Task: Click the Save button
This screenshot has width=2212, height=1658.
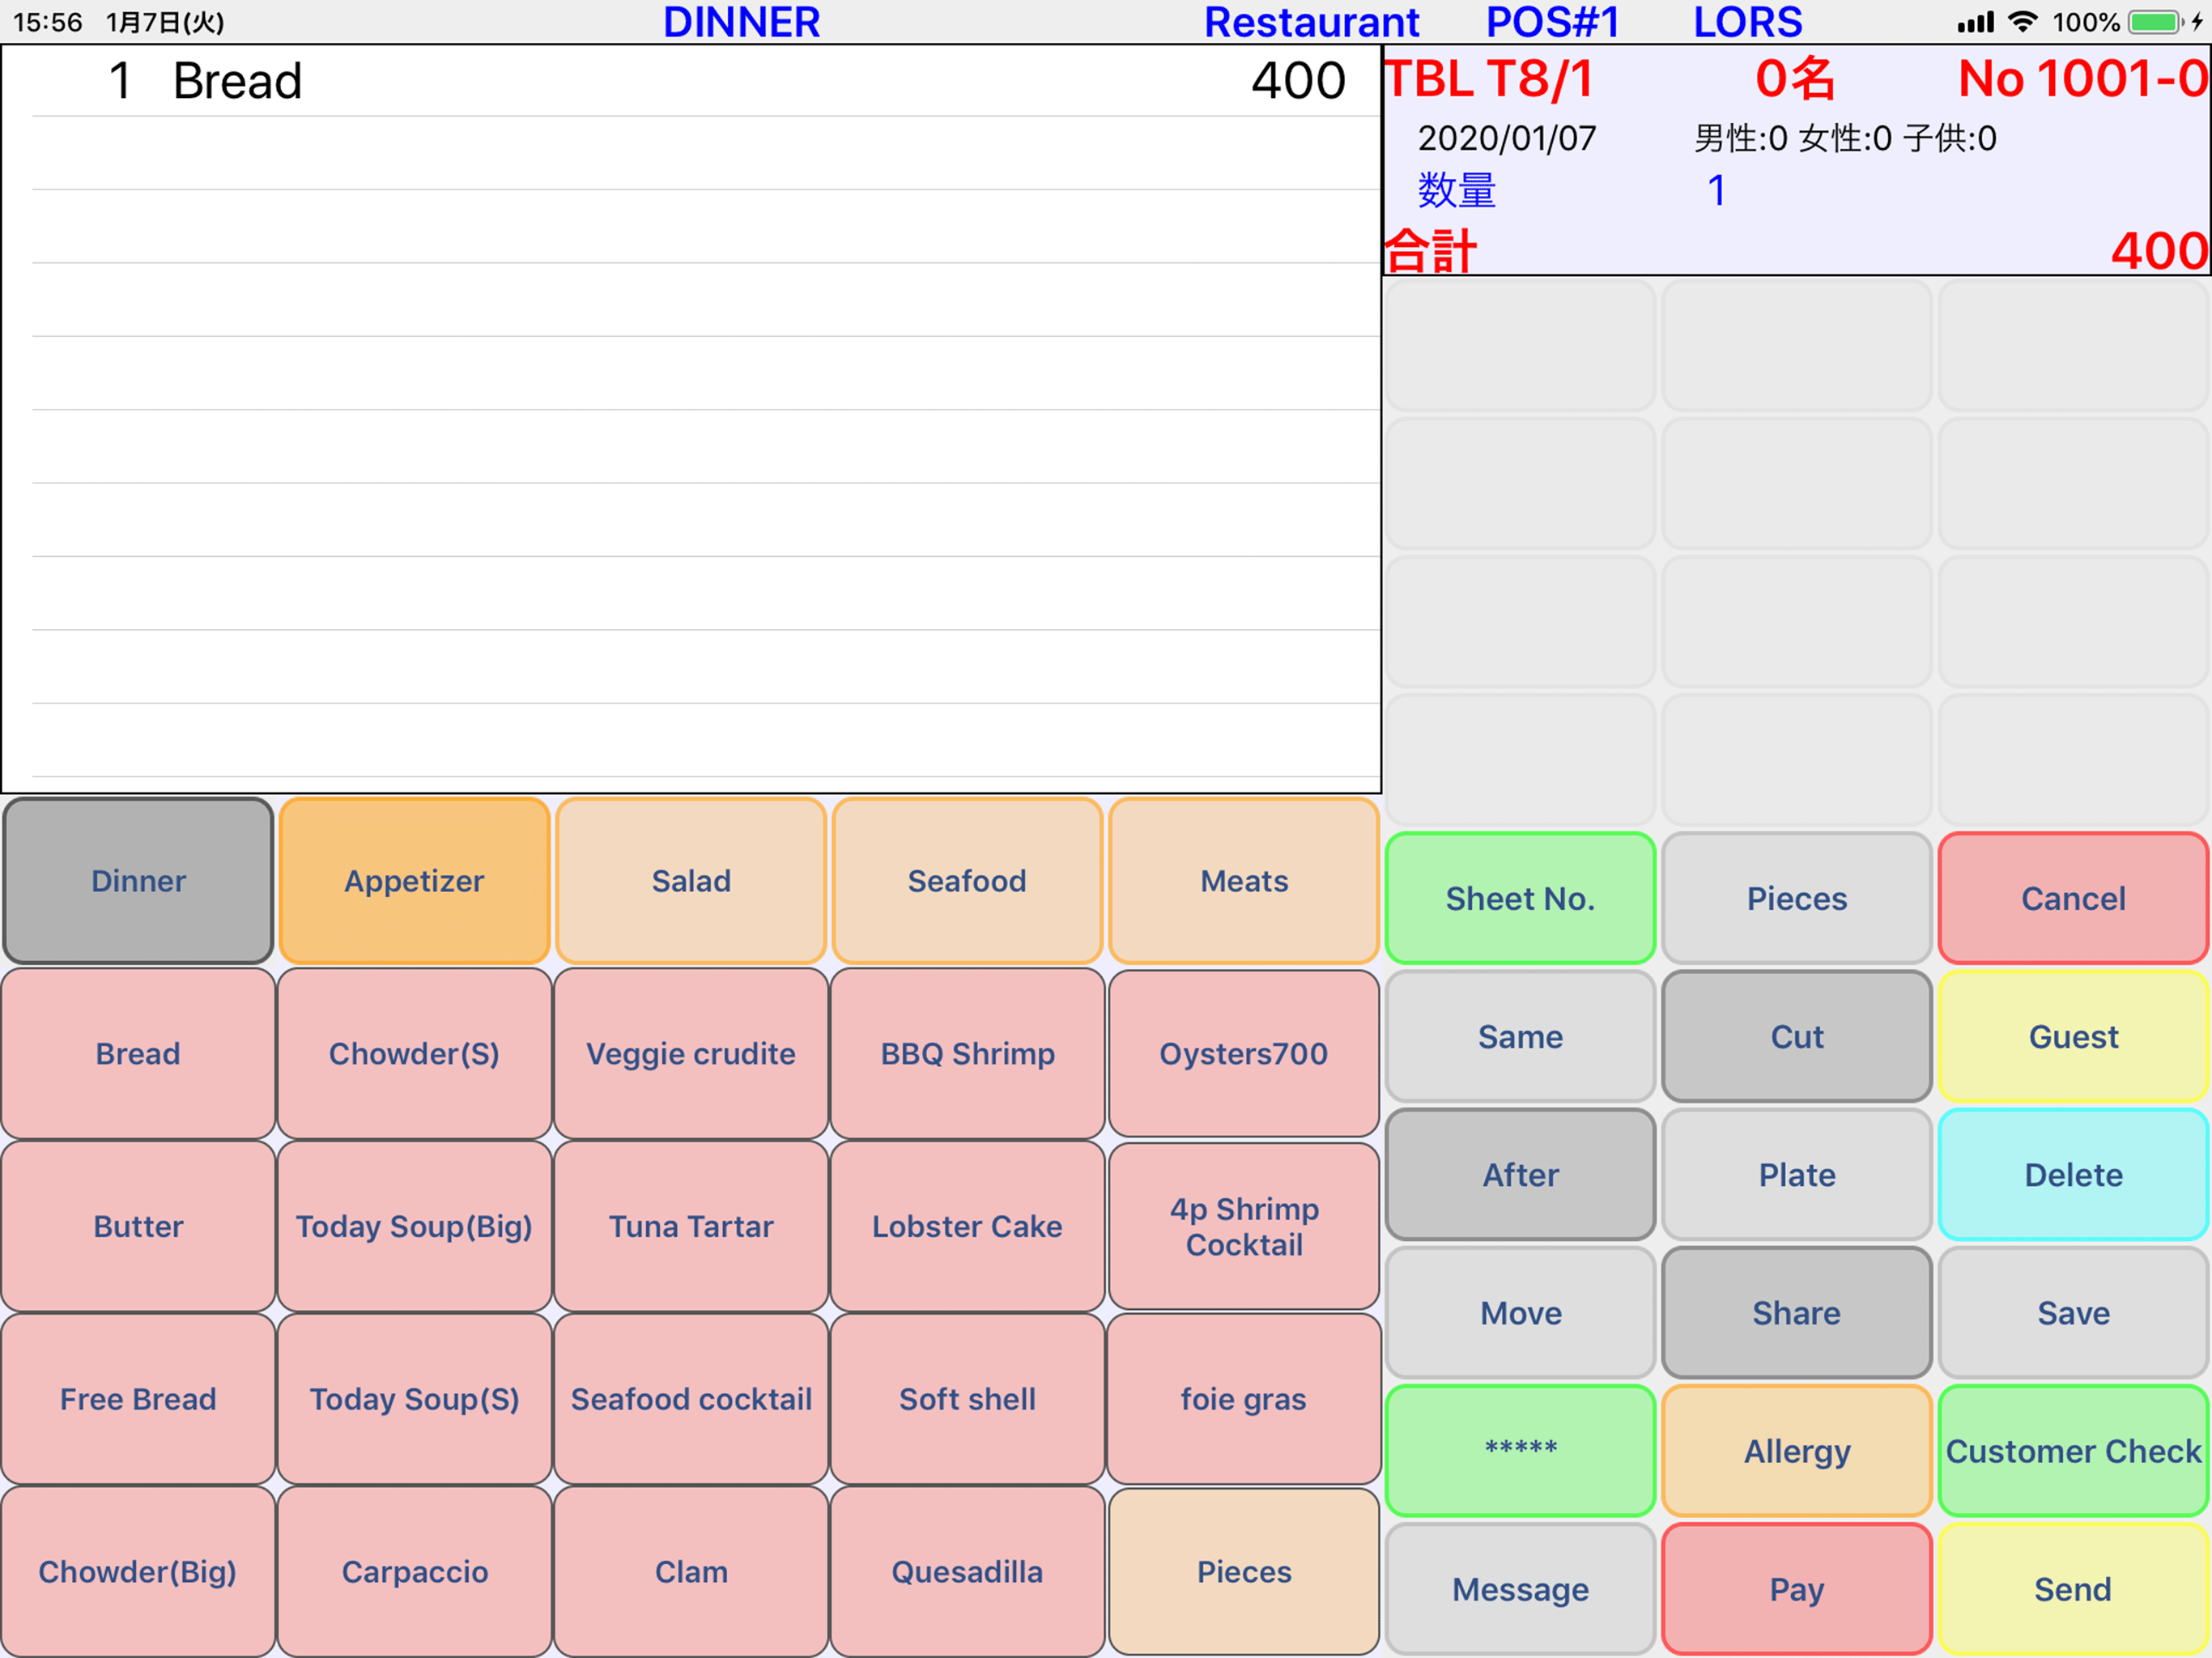Action: tap(2073, 1312)
